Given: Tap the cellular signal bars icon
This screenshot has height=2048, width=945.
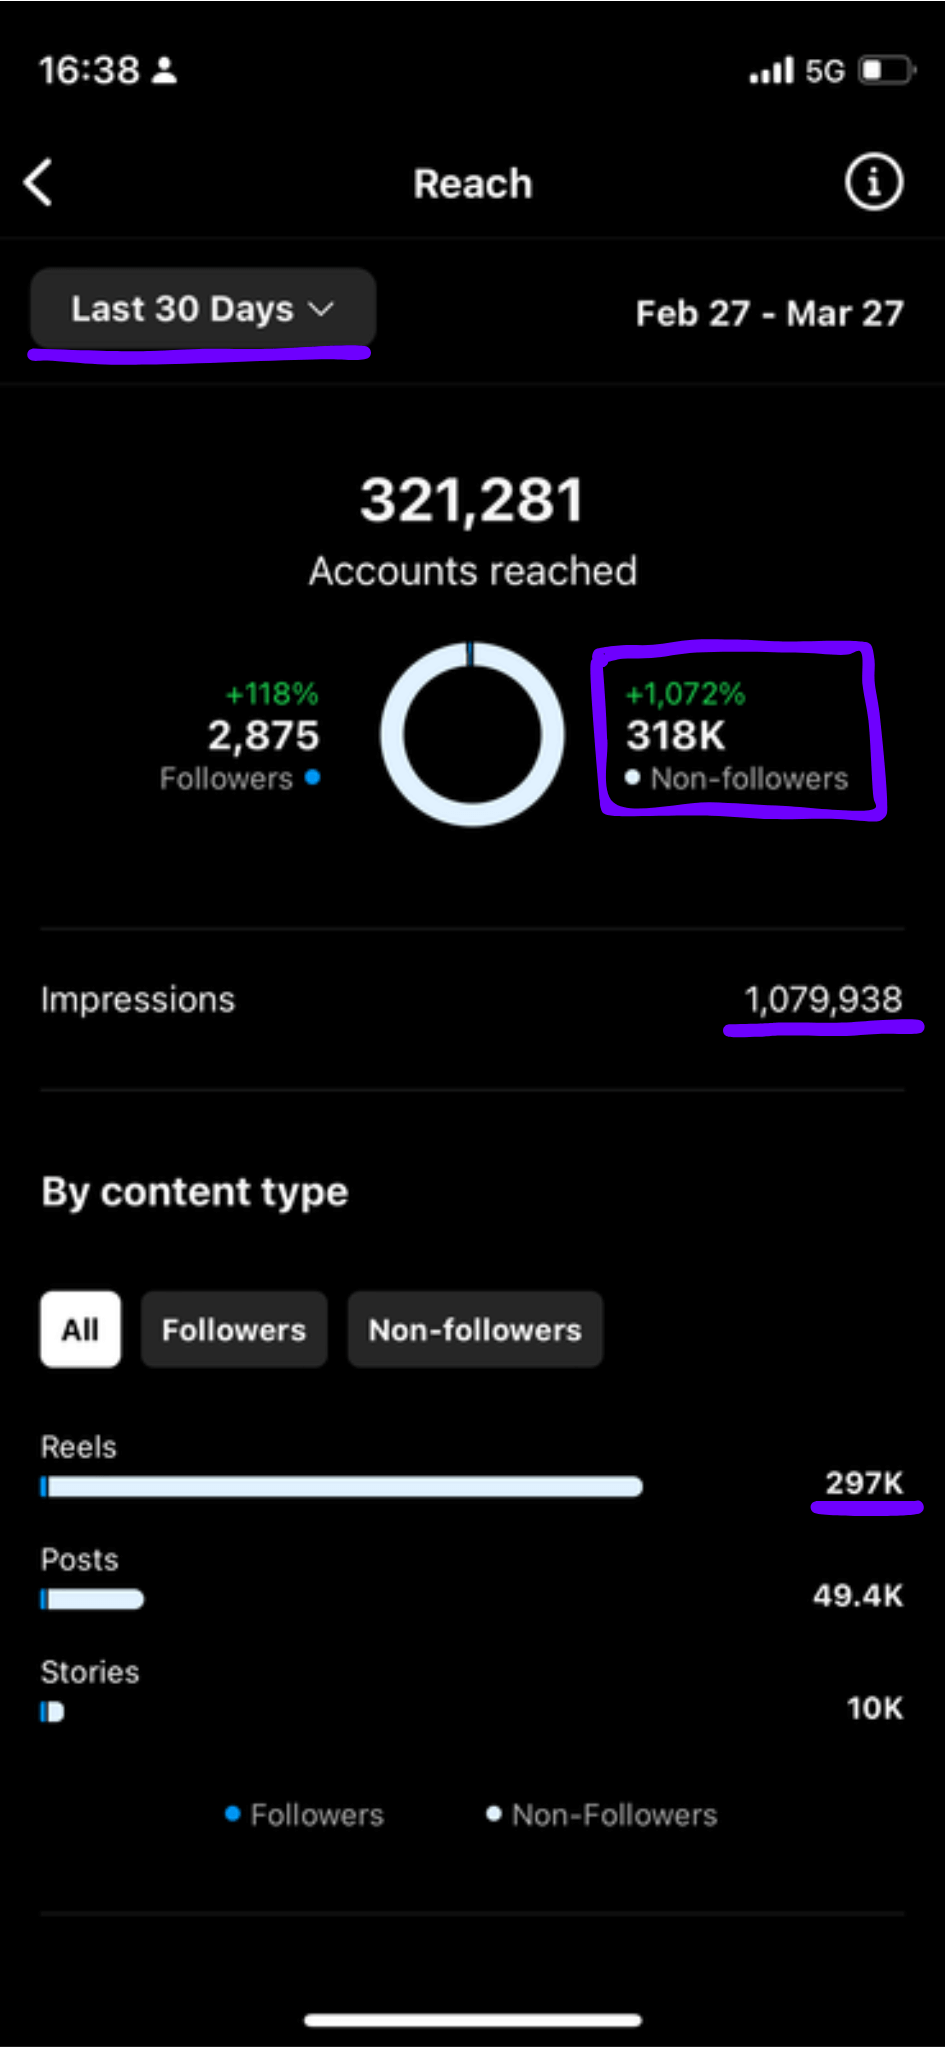Looking at the screenshot, I should 771,71.
